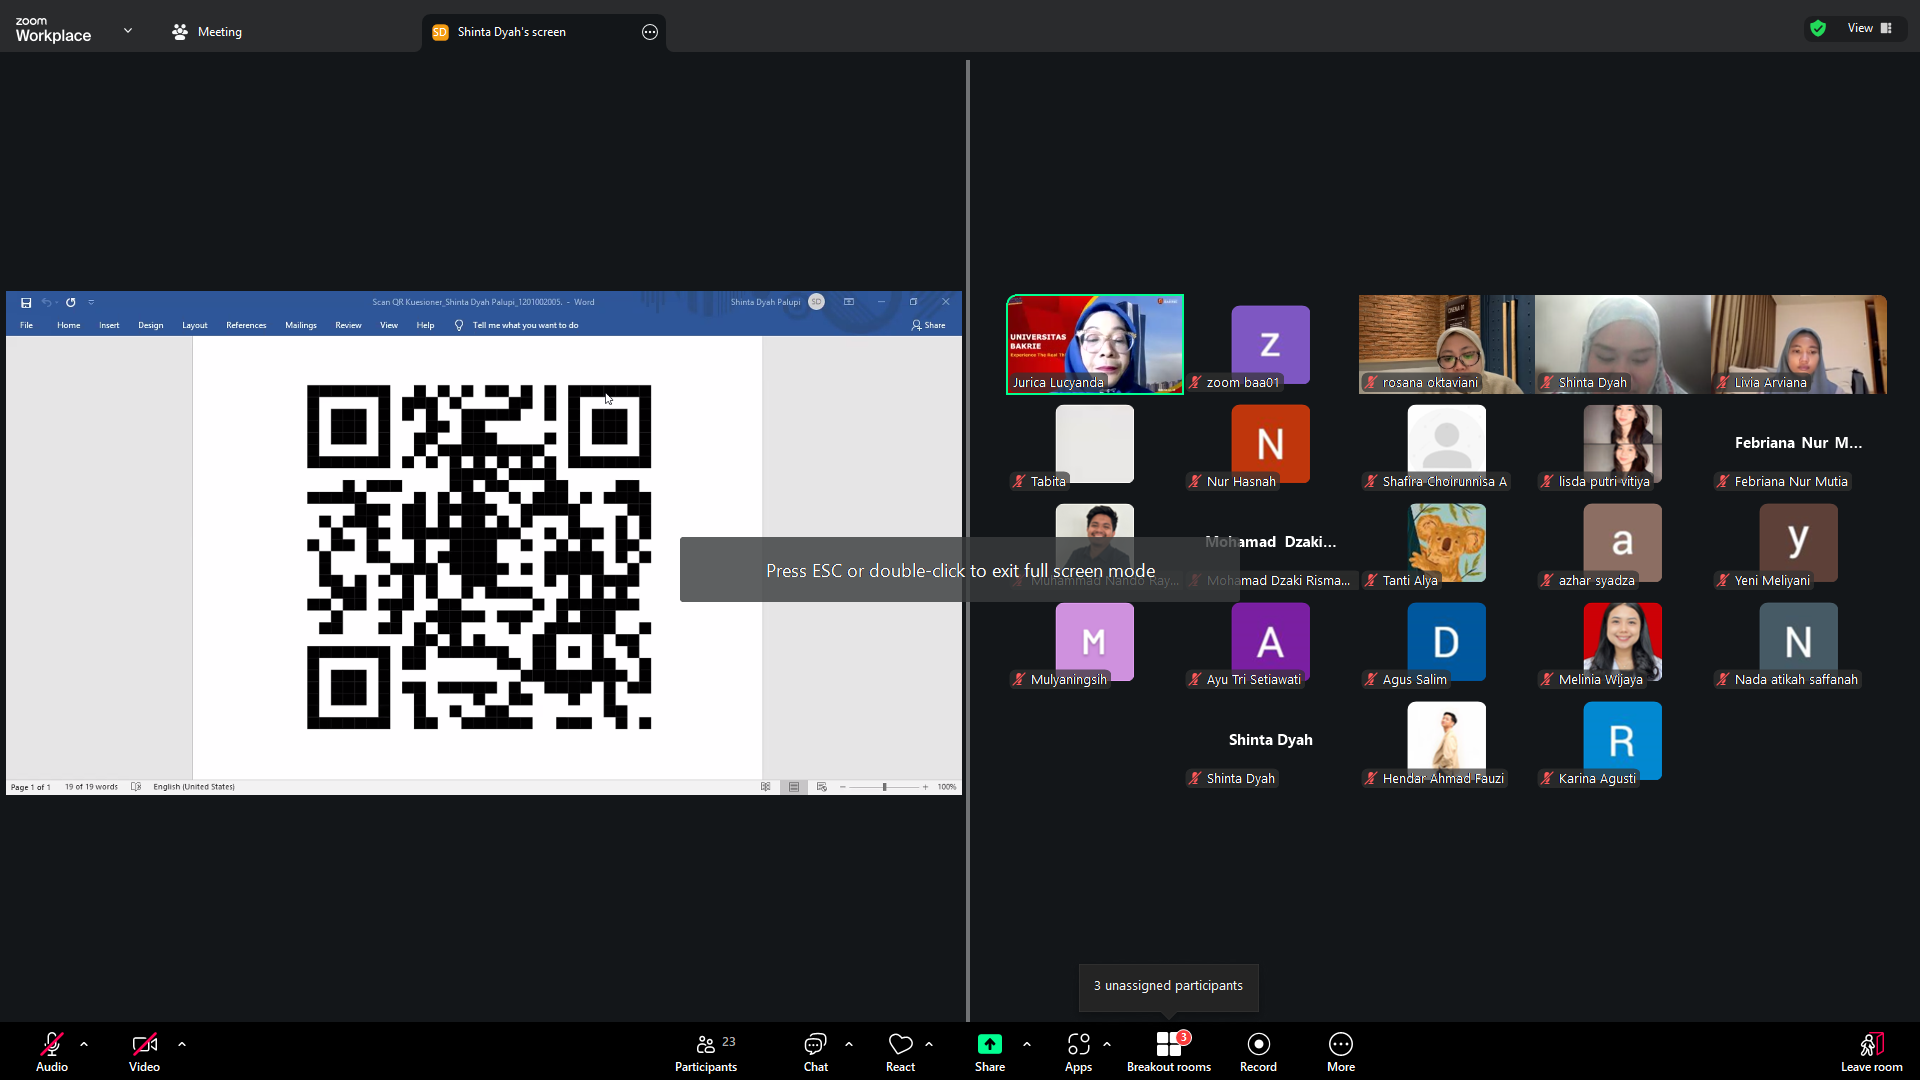Click the 19 of 19 words counter

pyautogui.click(x=91, y=787)
